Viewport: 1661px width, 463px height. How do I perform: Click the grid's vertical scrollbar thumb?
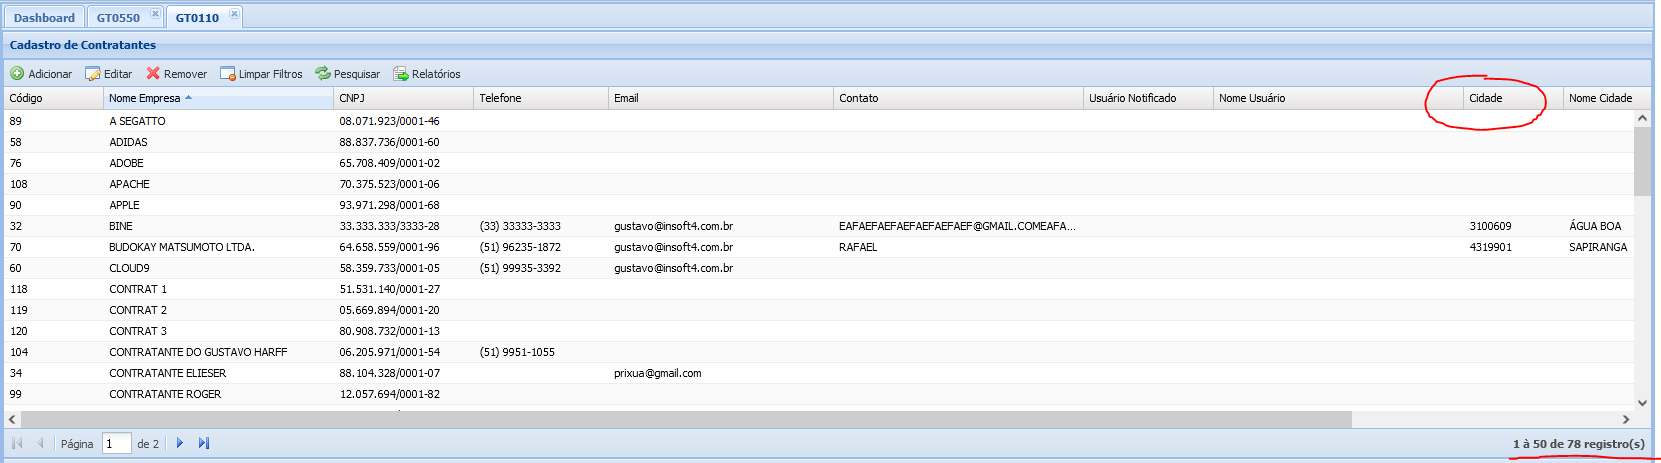[1642, 160]
